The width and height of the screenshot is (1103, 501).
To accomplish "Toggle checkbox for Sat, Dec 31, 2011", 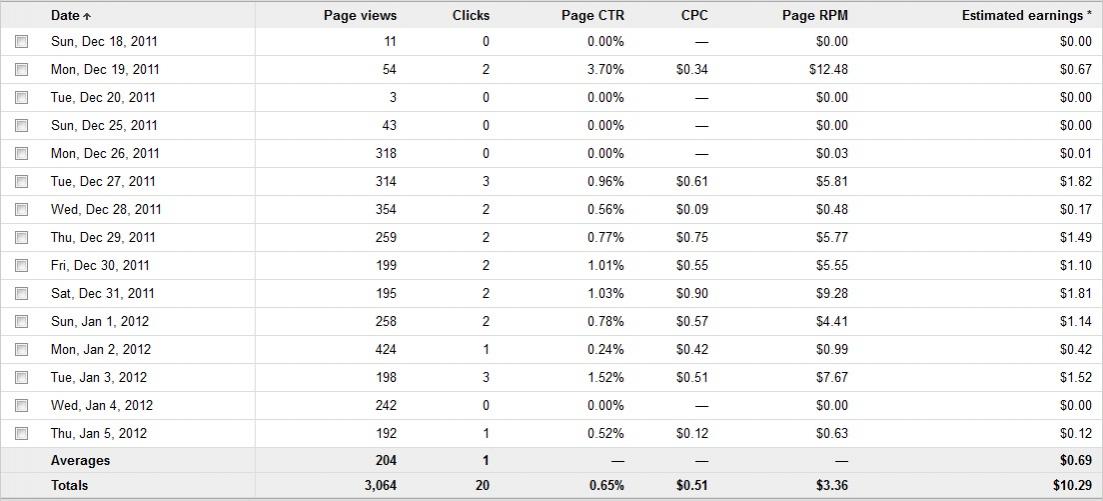I will coord(22,294).
